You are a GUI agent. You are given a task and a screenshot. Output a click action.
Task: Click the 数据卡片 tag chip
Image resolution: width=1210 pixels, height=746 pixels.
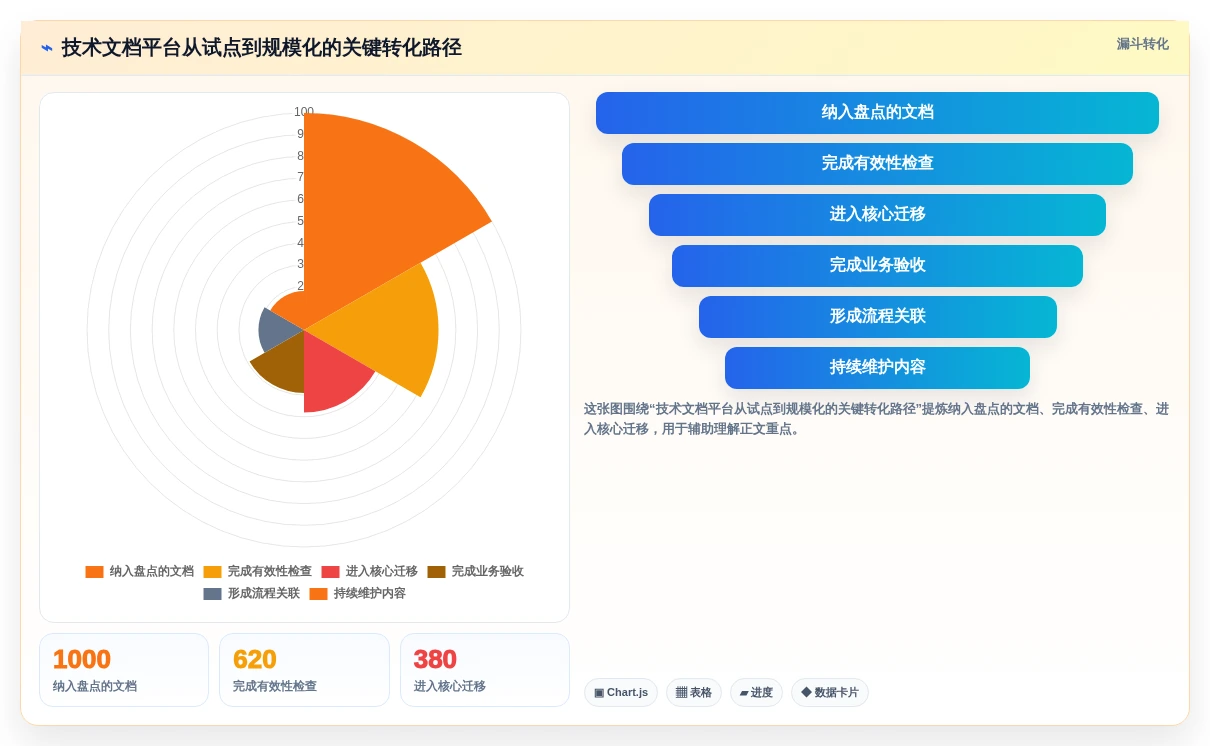(x=830, y=693)
